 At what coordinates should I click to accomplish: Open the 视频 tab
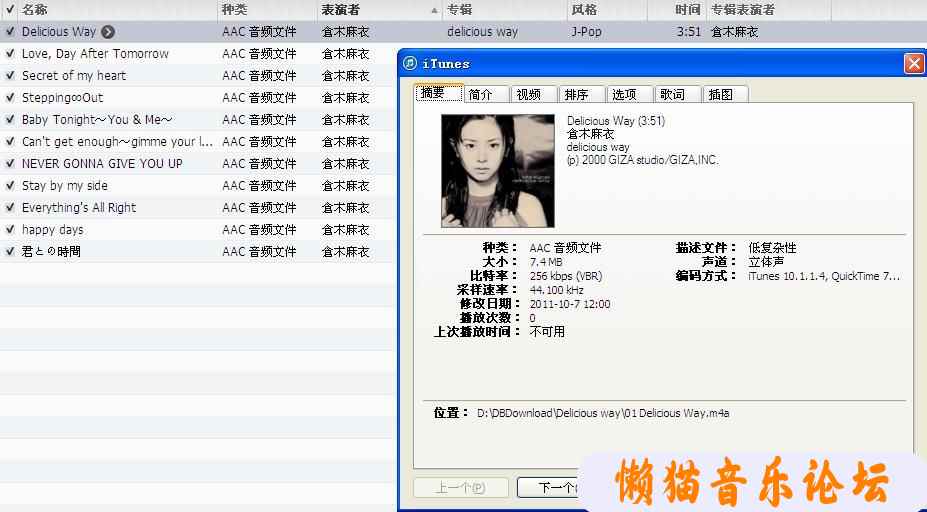(534, 94)
